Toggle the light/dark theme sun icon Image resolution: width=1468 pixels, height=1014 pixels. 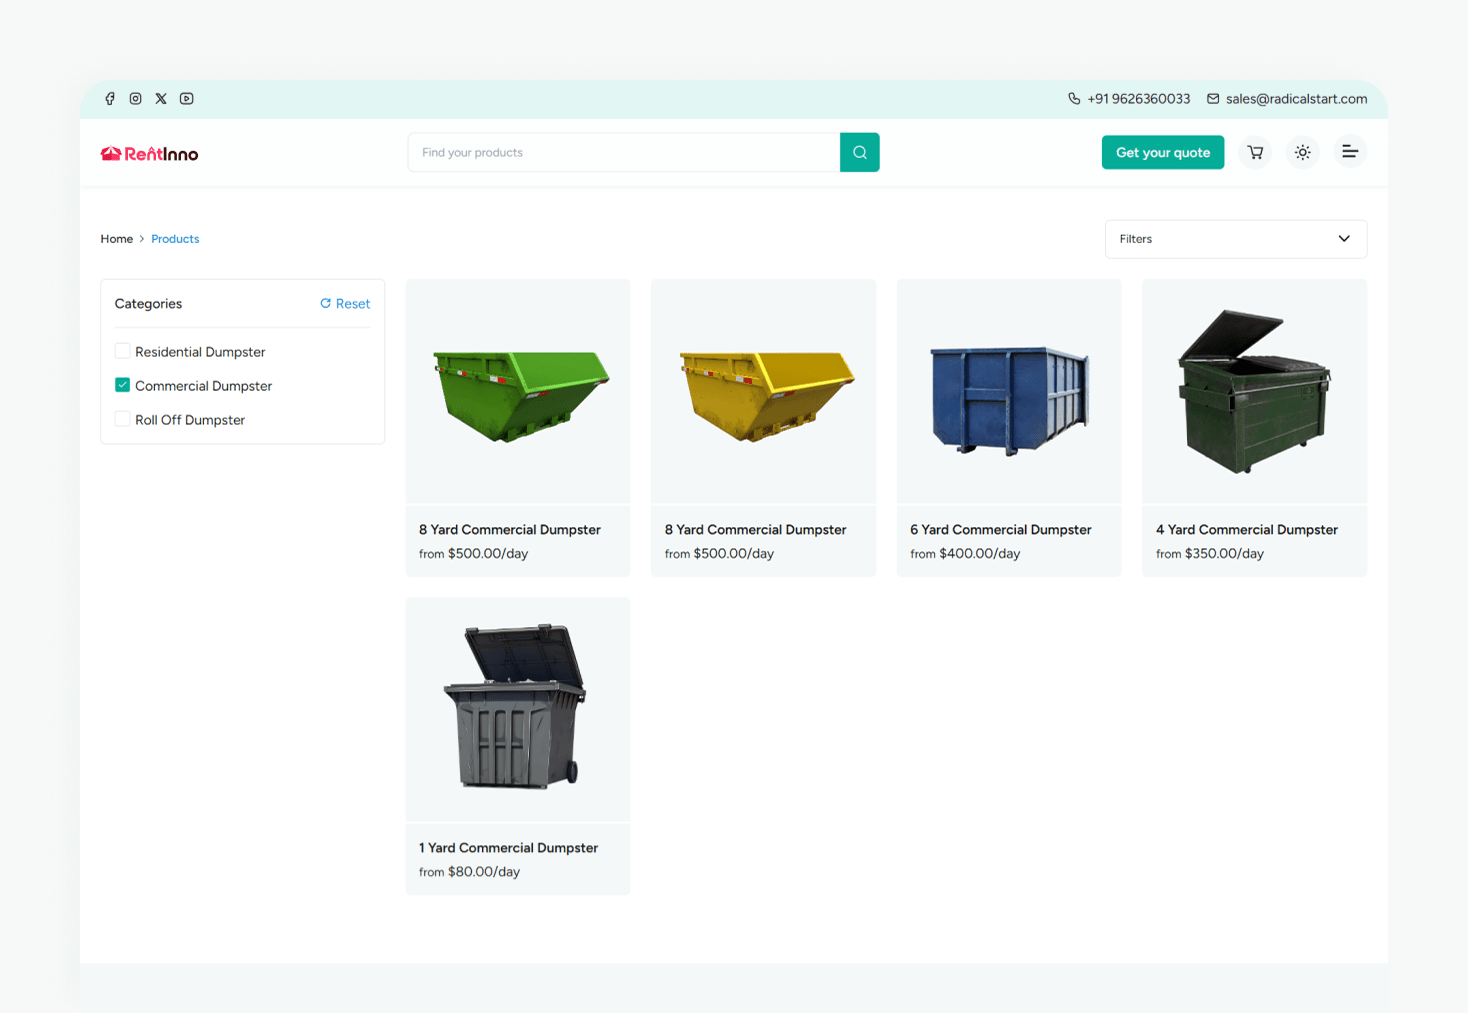(1302, 152)
